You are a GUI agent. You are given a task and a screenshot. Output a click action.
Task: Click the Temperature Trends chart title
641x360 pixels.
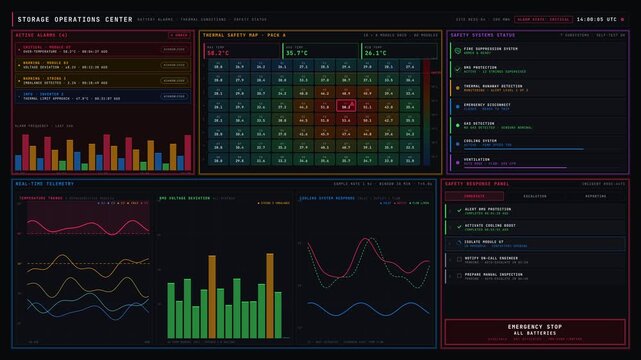pos(41,198)
